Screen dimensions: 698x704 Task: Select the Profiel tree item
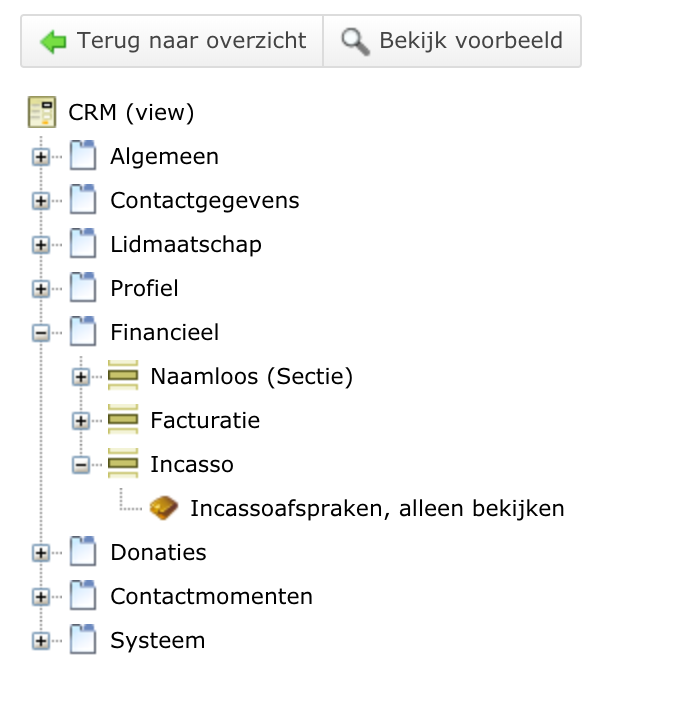pyautogui.click(x=144, y=288)
